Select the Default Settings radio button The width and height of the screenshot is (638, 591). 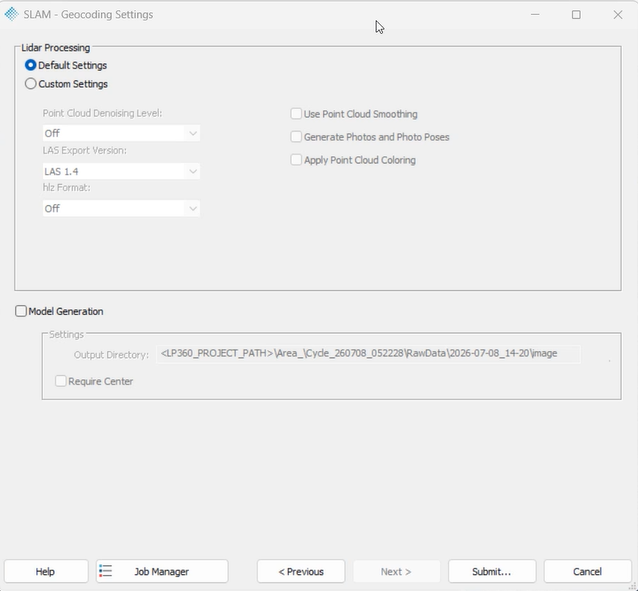pos(31,65)
